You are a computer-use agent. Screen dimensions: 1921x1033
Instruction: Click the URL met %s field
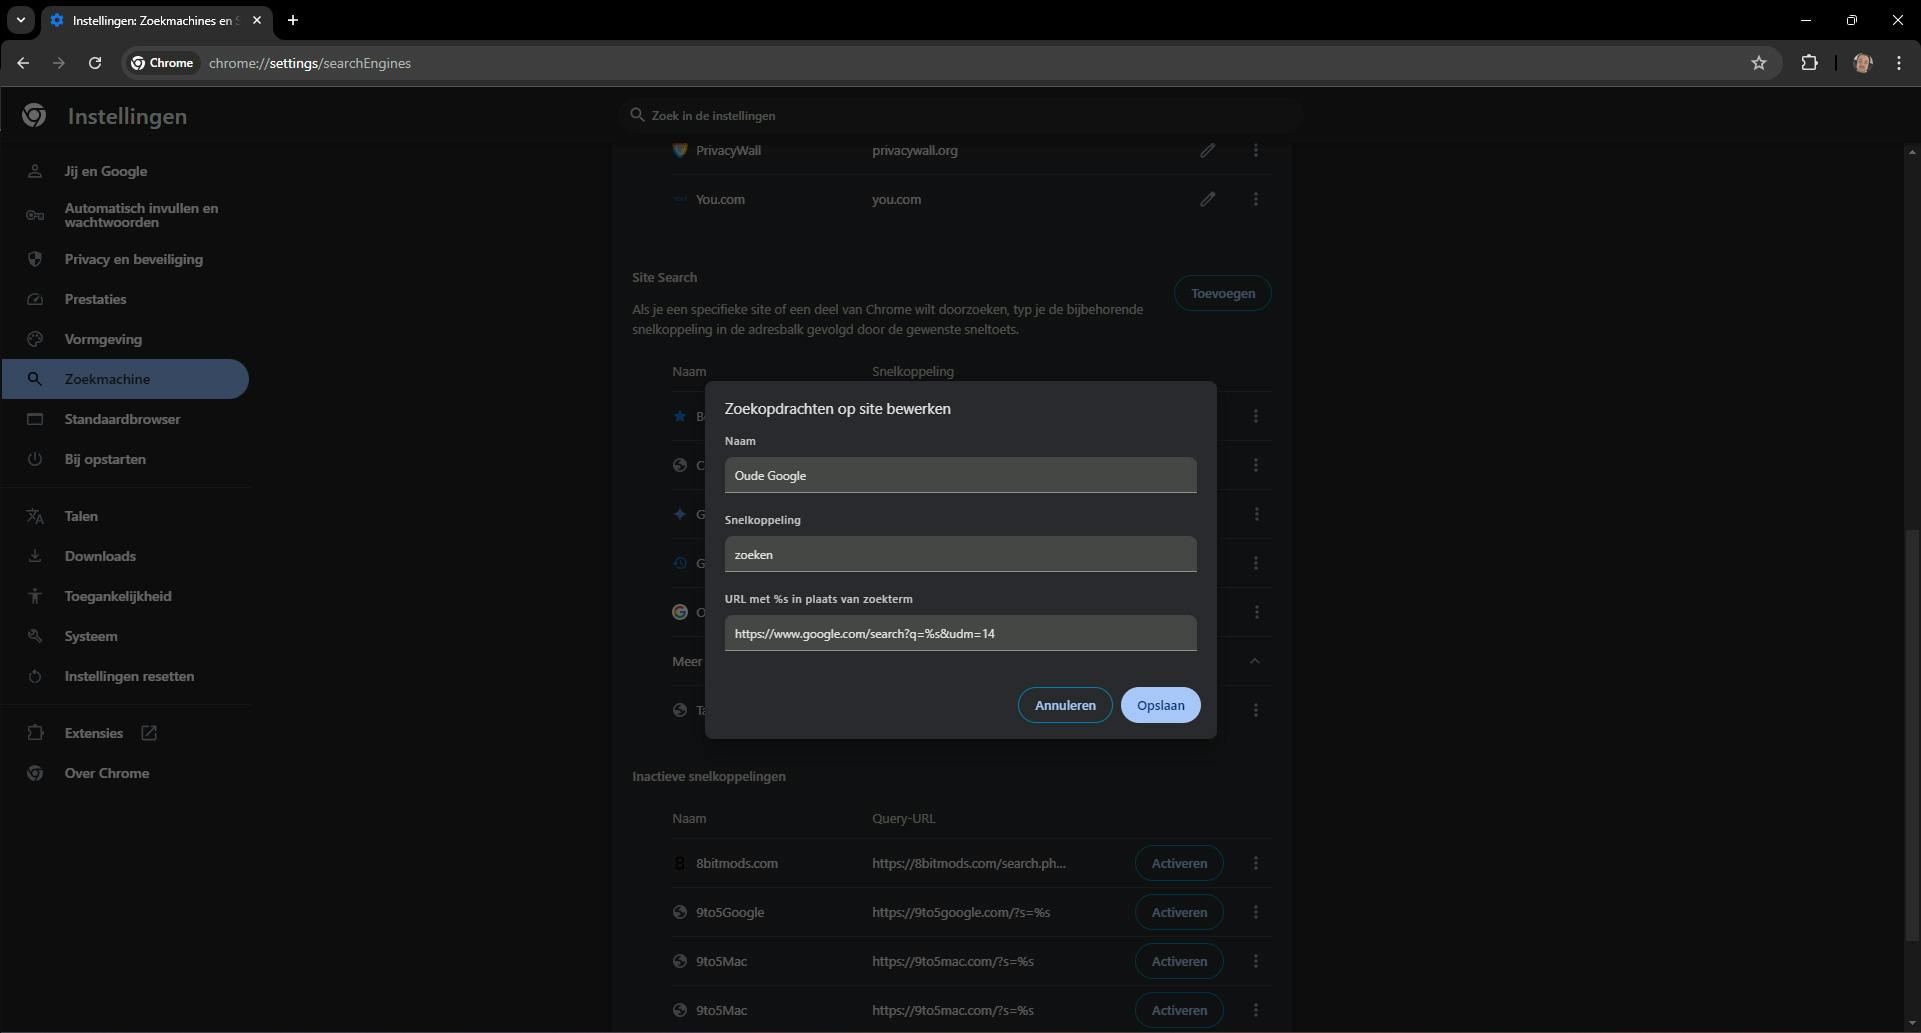click(960, 633)
